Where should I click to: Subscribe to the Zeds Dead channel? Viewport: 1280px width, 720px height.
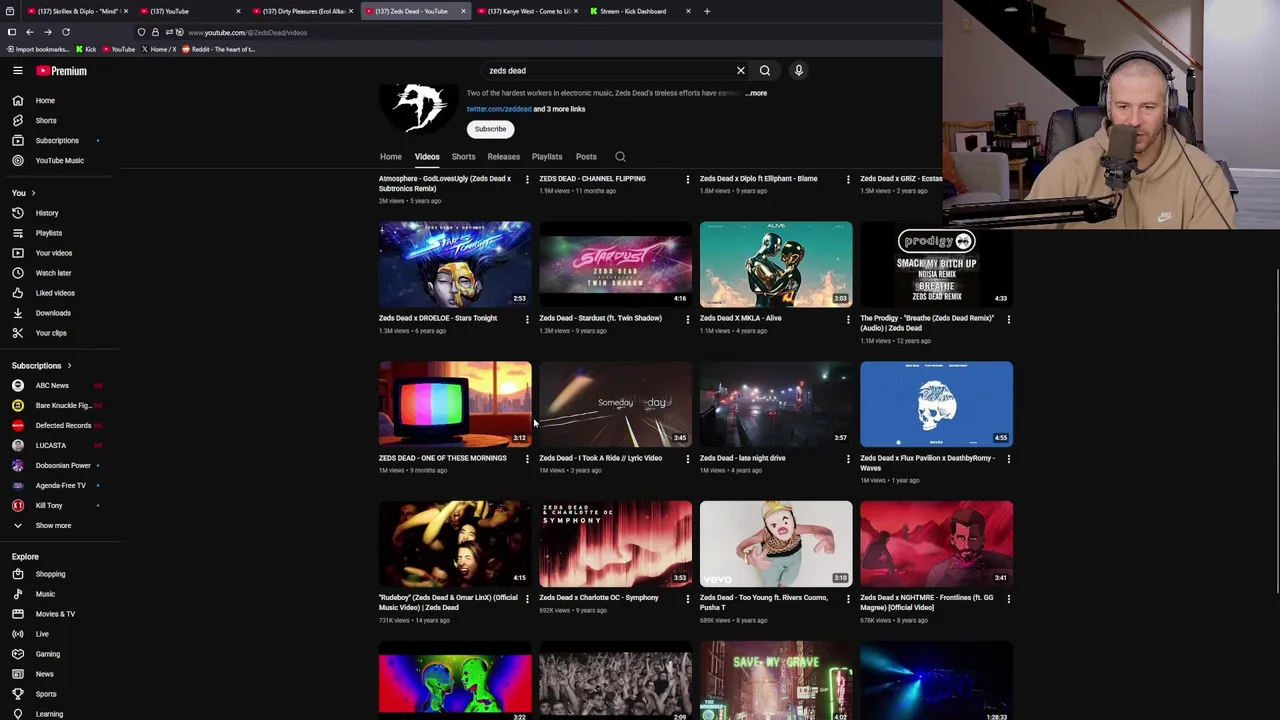click(x=490, y=129)
